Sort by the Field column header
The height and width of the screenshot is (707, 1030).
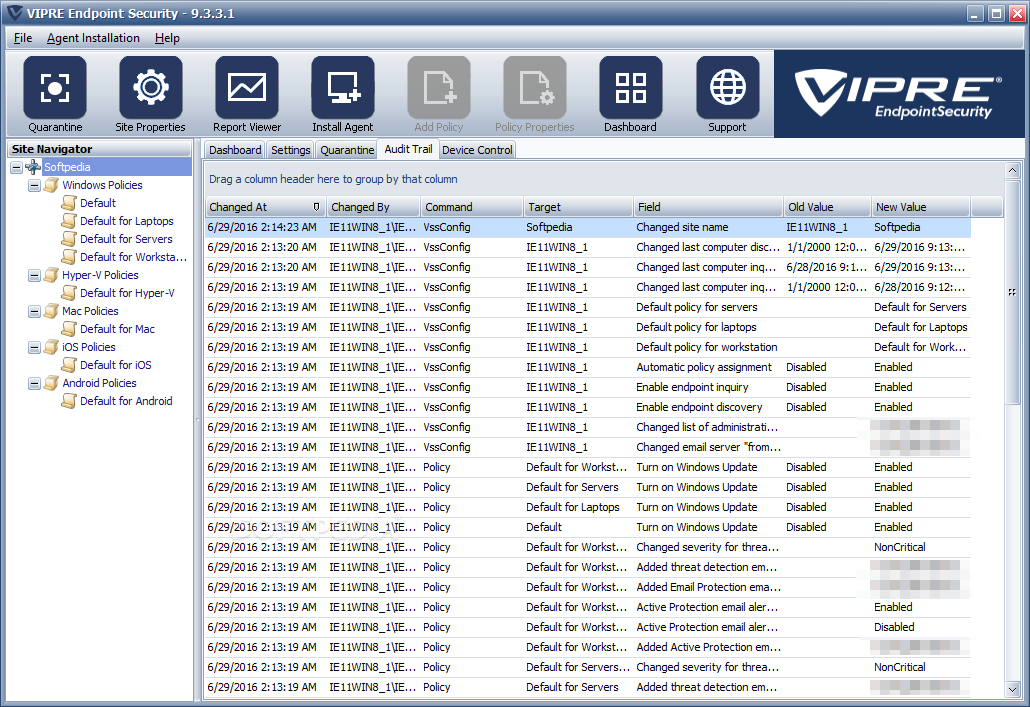click(708, 207)
